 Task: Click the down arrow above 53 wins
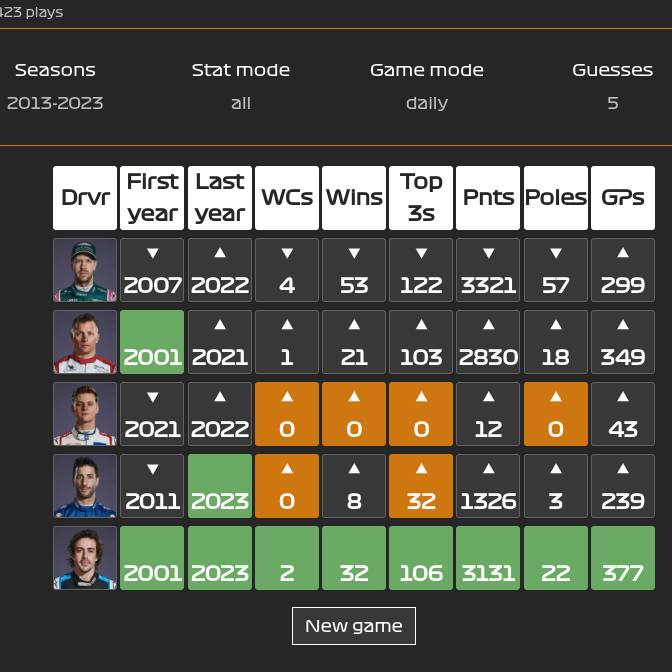(x=354, y=254)
